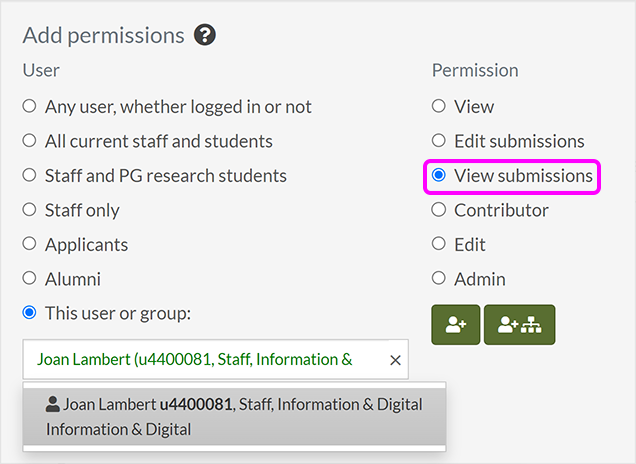Click the add user group hierarchy button

pos(519,324)
